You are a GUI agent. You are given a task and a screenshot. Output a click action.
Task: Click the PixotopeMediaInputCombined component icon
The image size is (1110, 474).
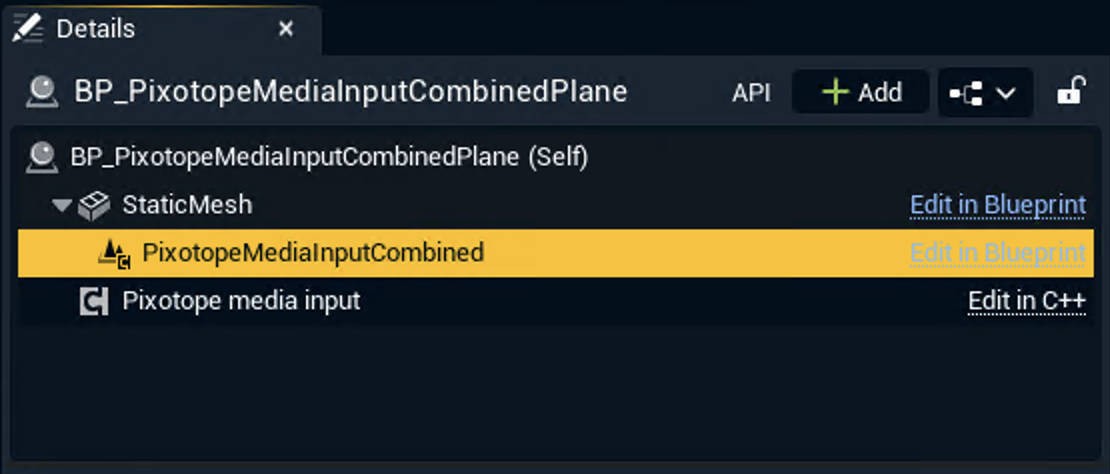click(115, 254)
